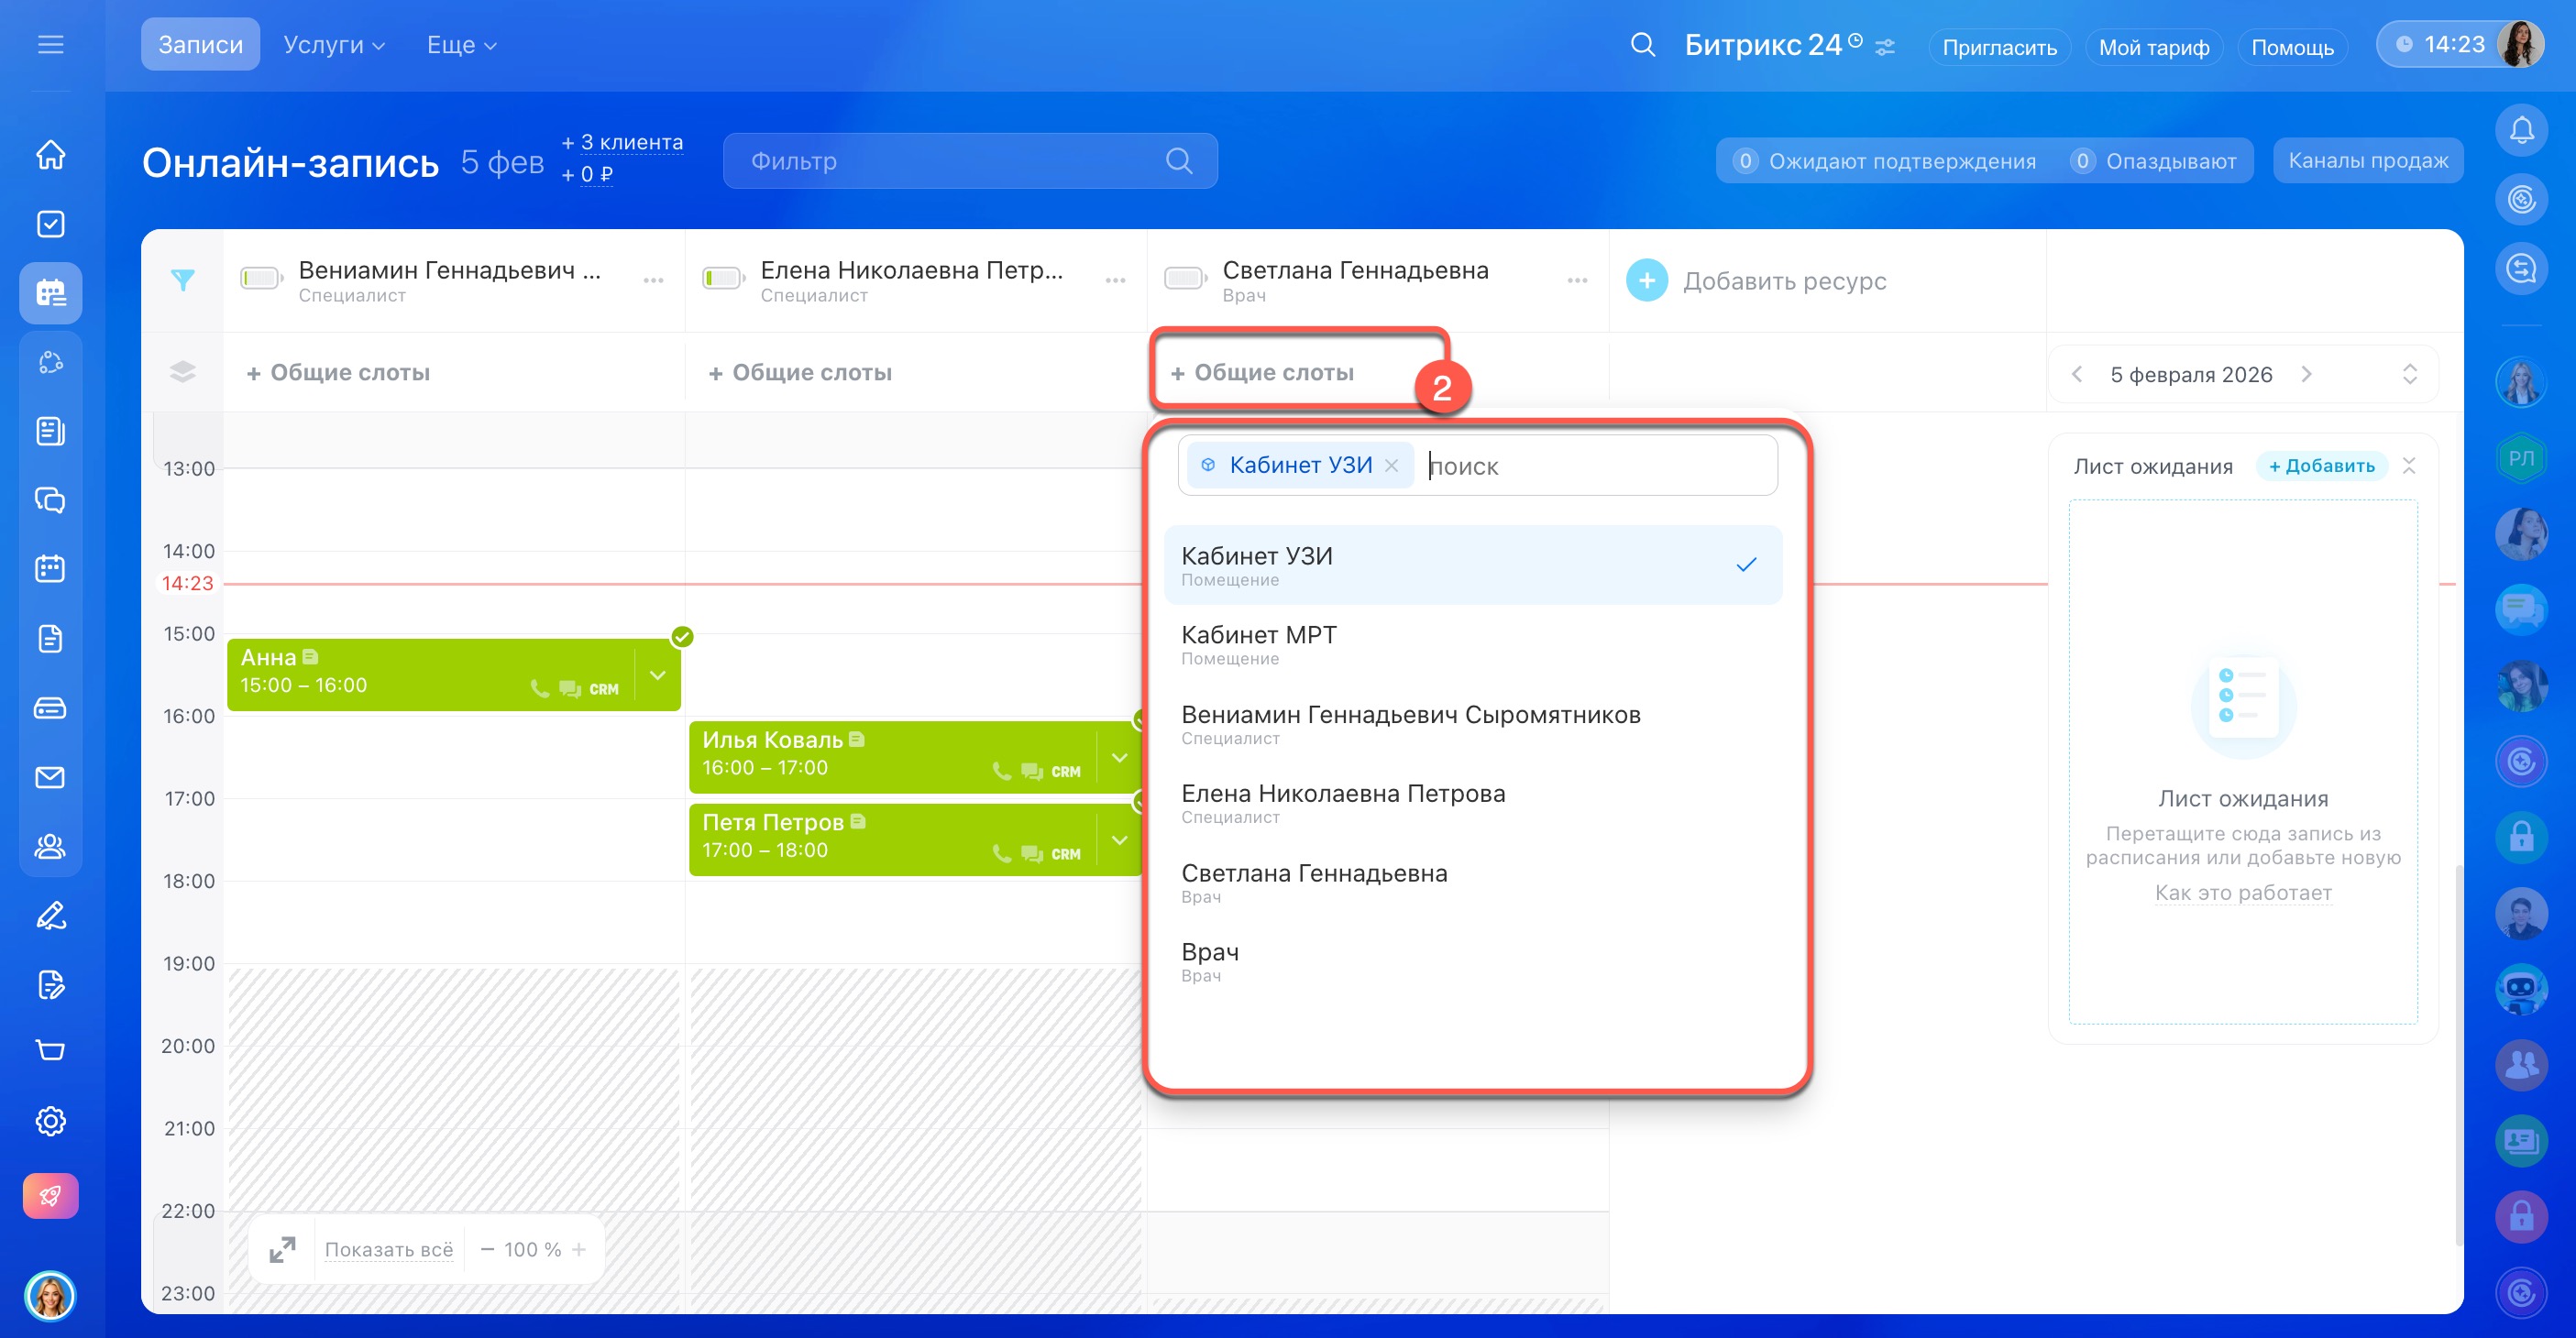Open the Еще menu
This screenshot has width=2576, height=1338.
461,45
